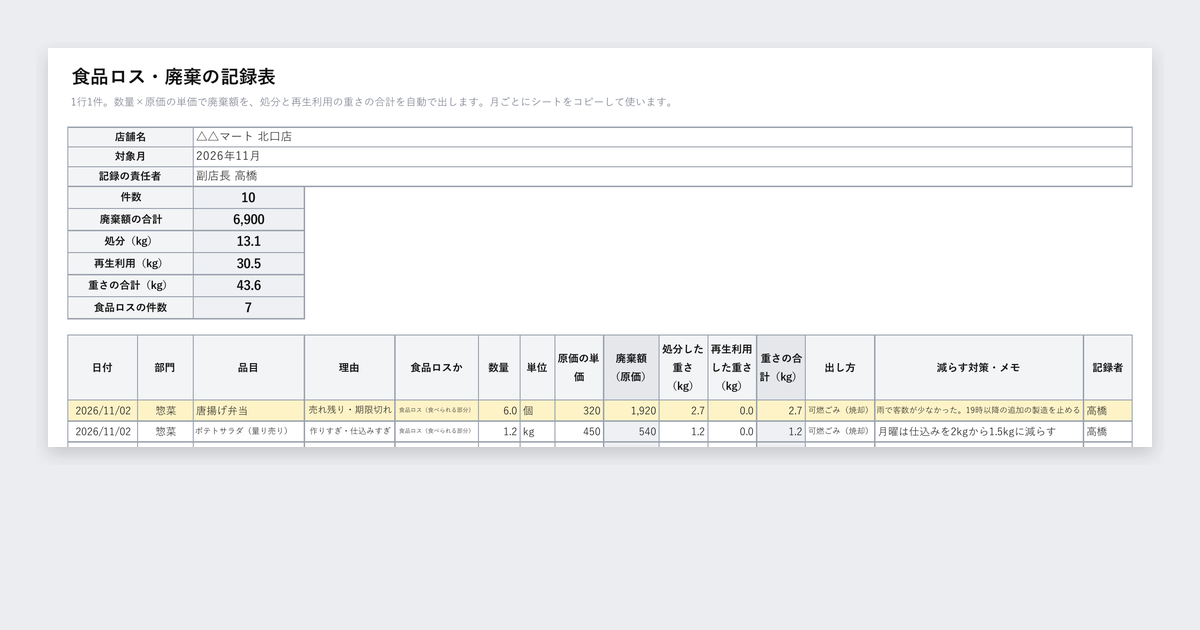
Task: Select the 食品ロスの件数 label
Action: tap(130, 308)
